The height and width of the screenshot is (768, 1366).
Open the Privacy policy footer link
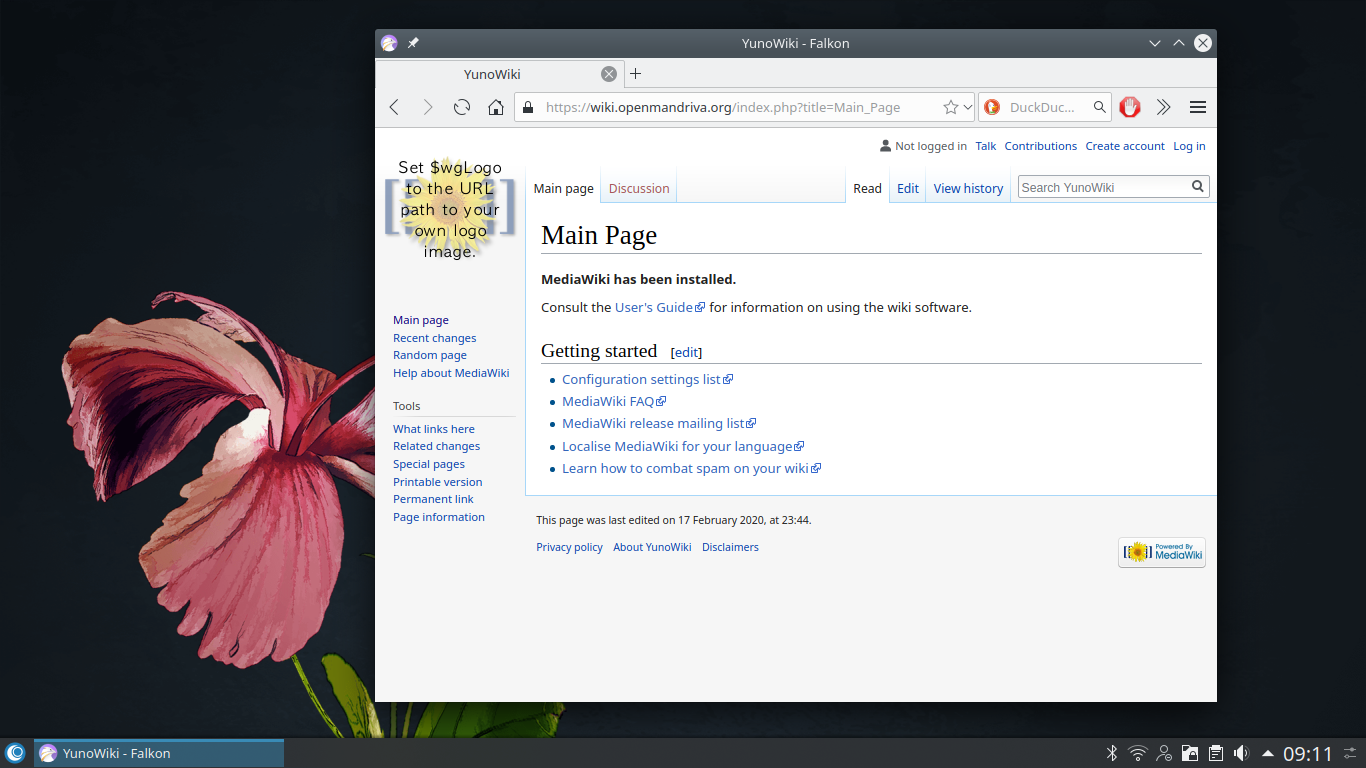(x=569, y=547)
